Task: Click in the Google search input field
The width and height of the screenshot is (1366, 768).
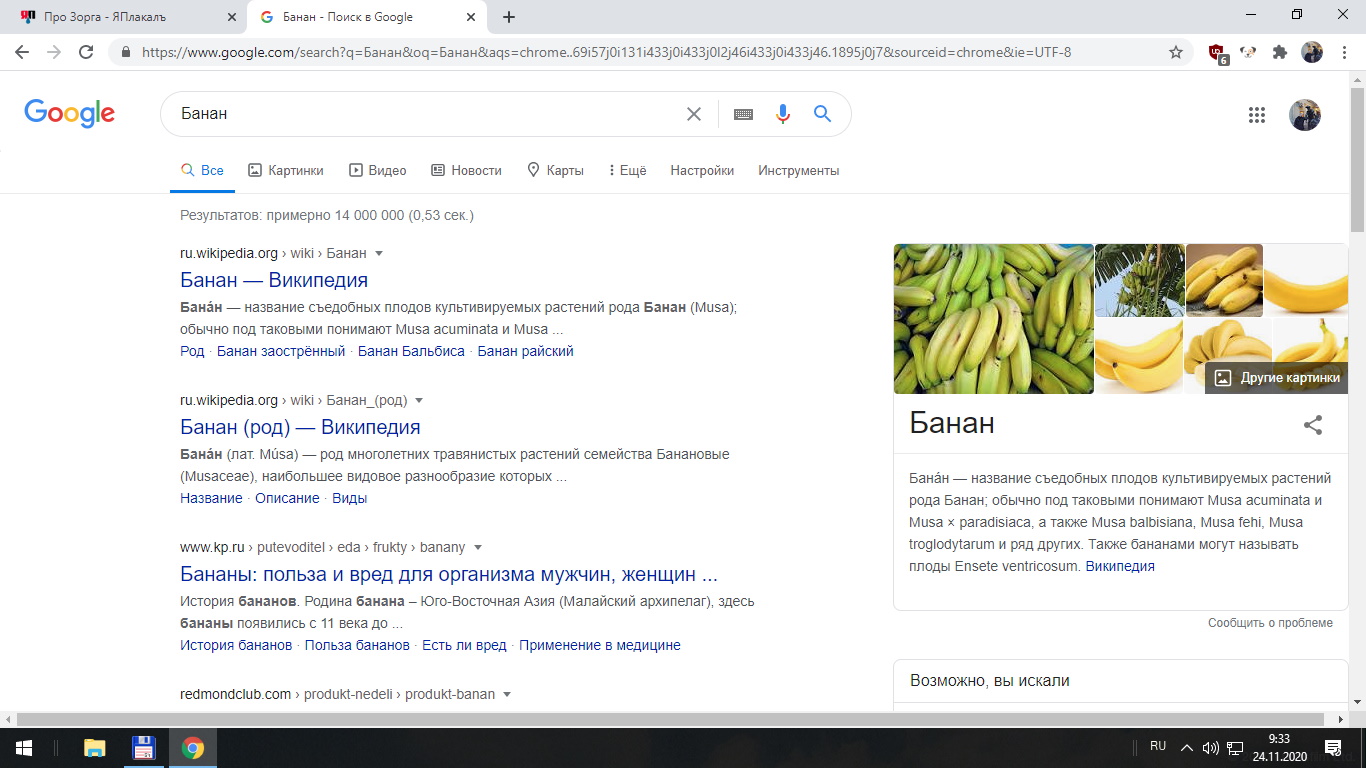Action: [x=428, y=114]
